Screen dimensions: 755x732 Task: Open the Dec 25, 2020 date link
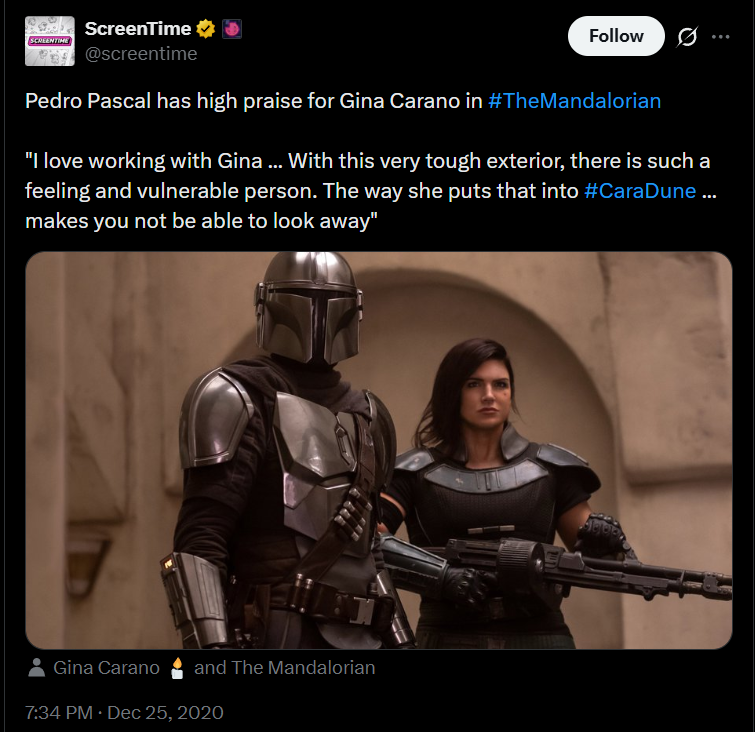(x=165, y=713)
